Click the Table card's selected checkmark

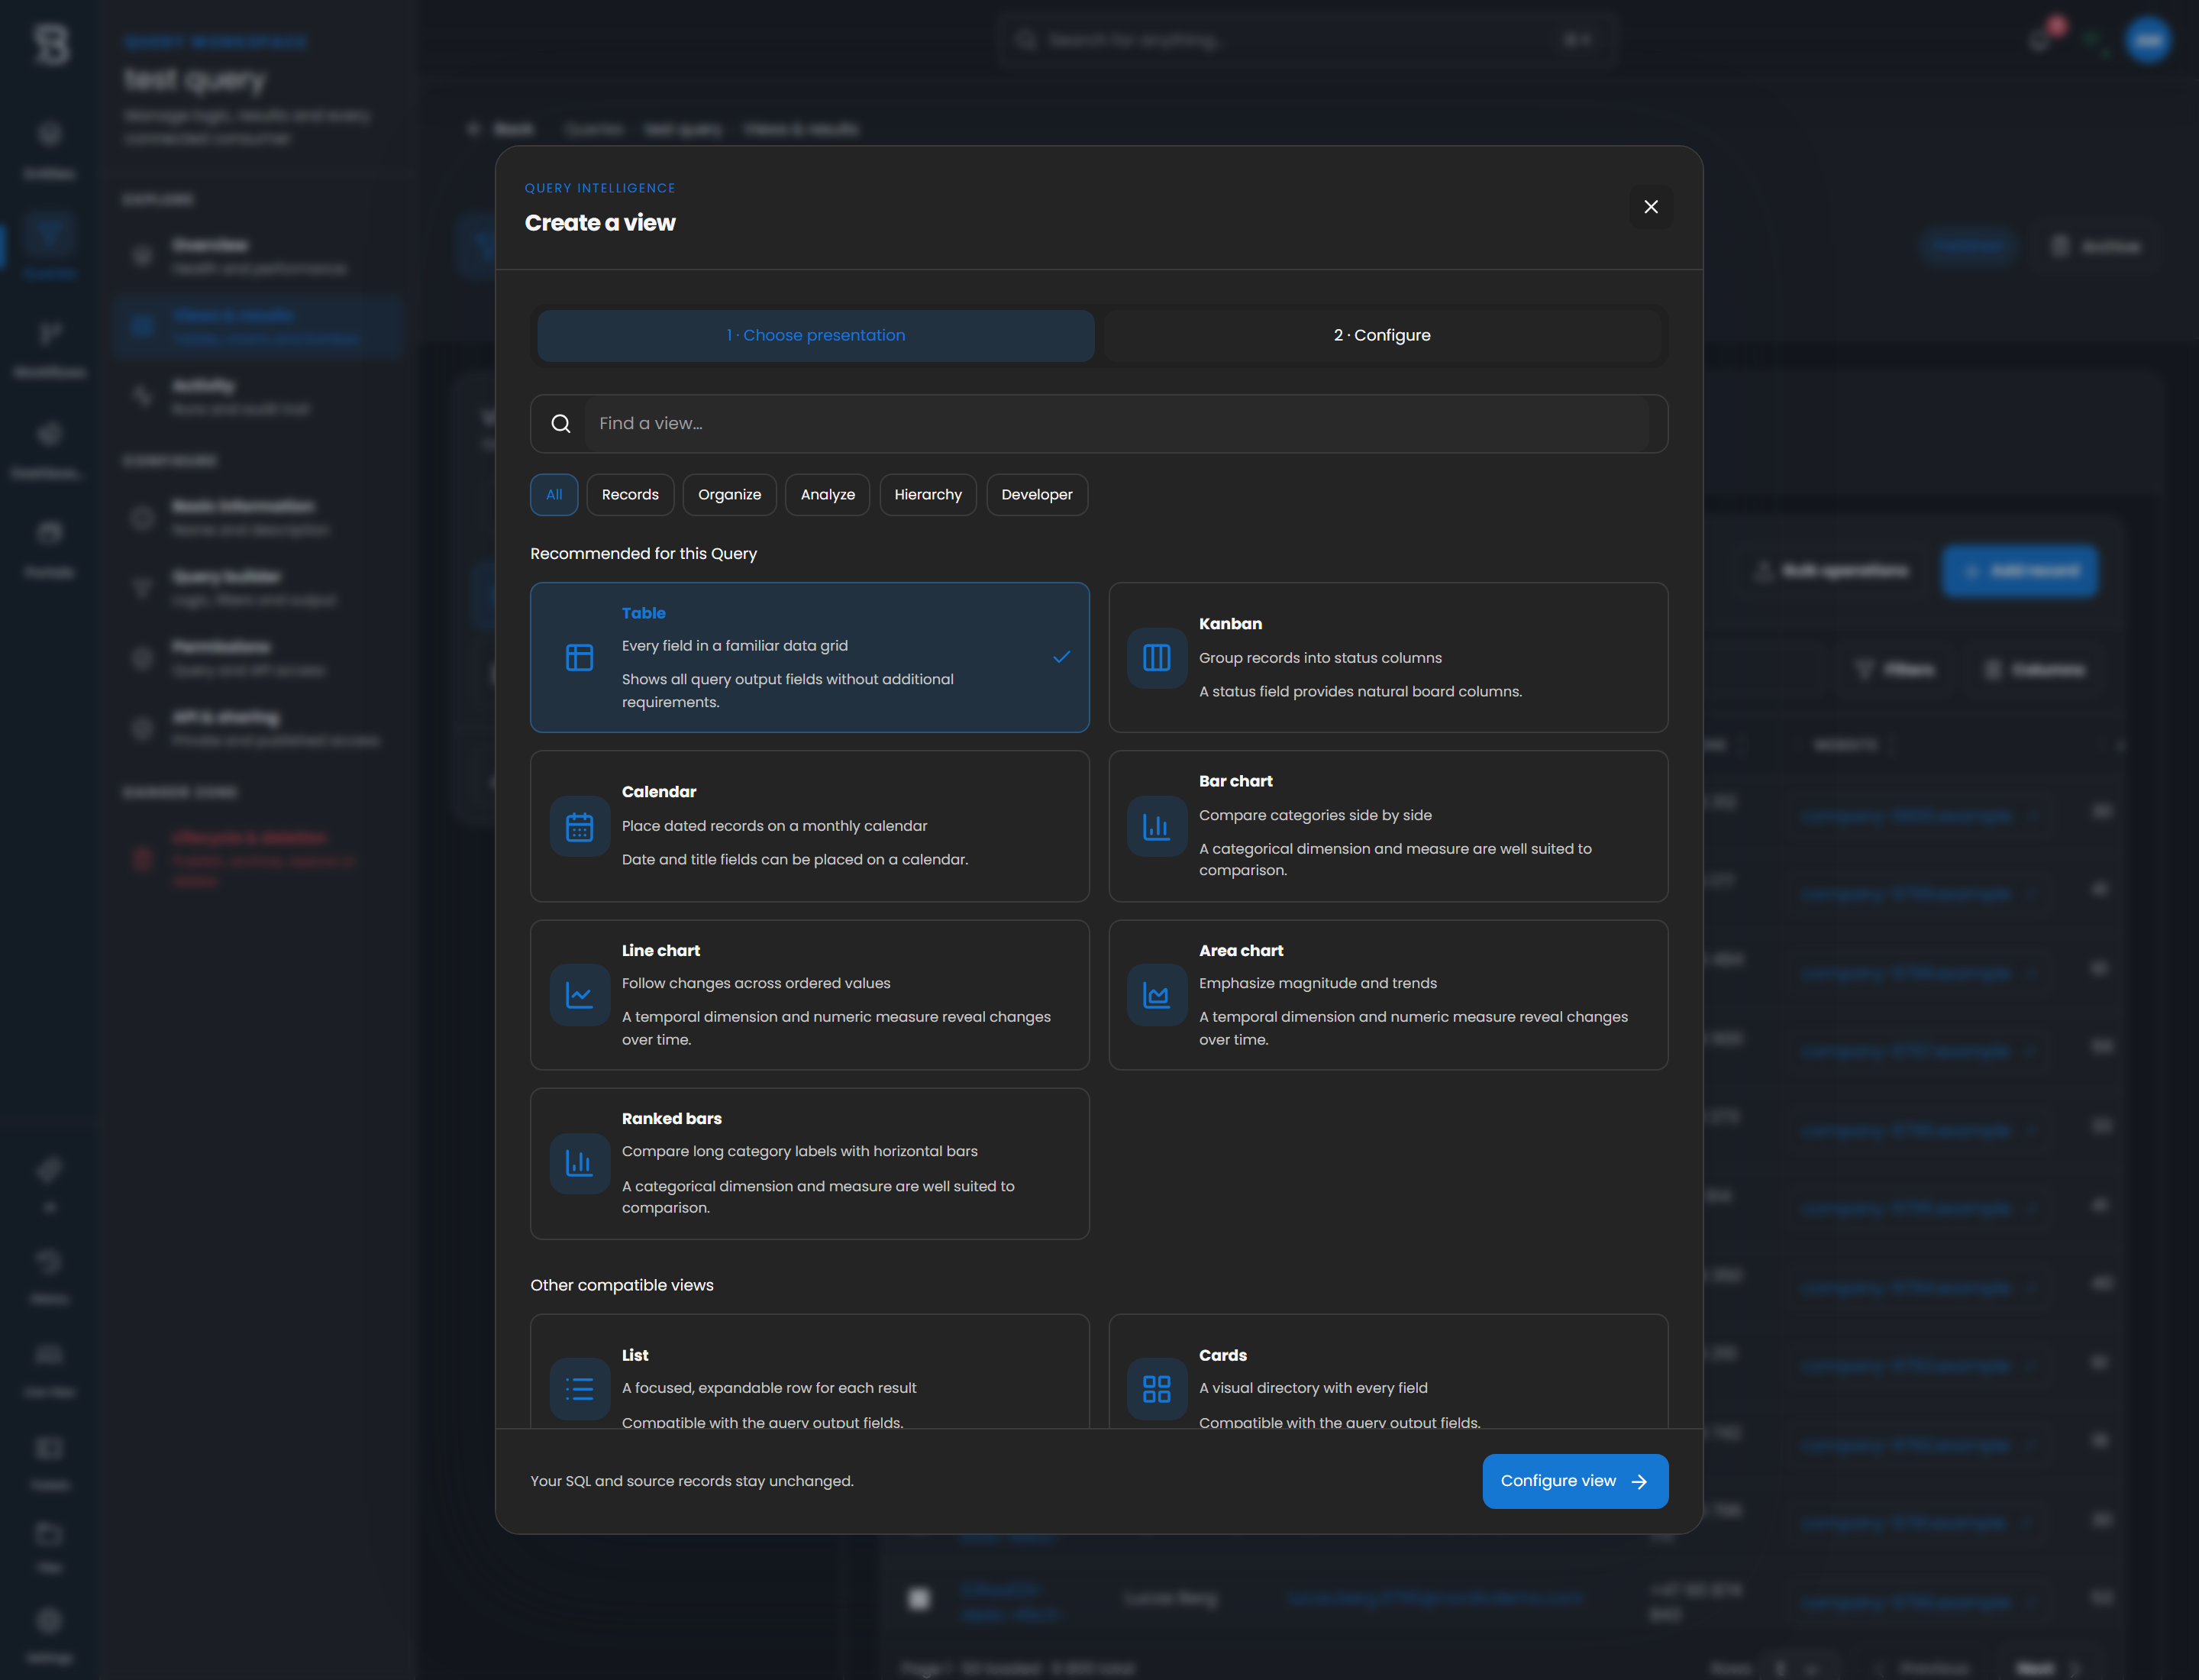click(1061, 657)
